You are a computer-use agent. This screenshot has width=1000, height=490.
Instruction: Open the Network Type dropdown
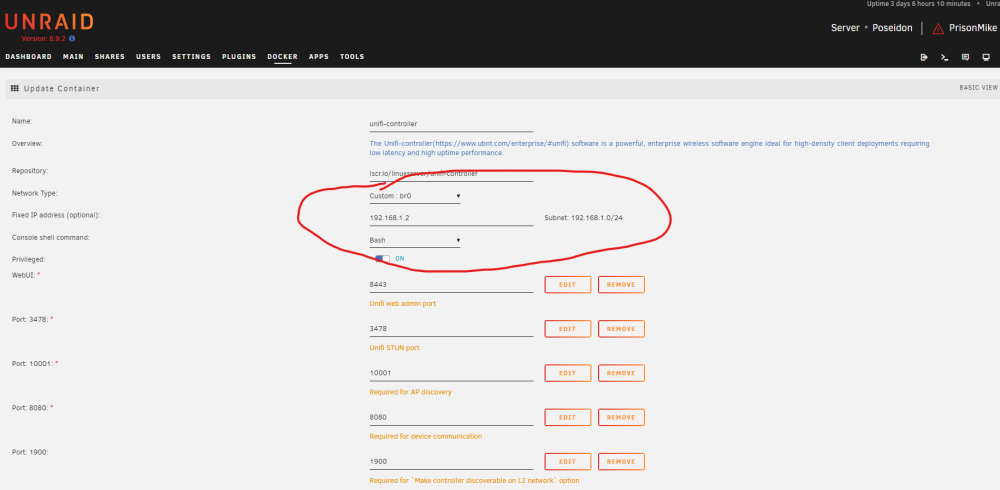pos(415,196)
